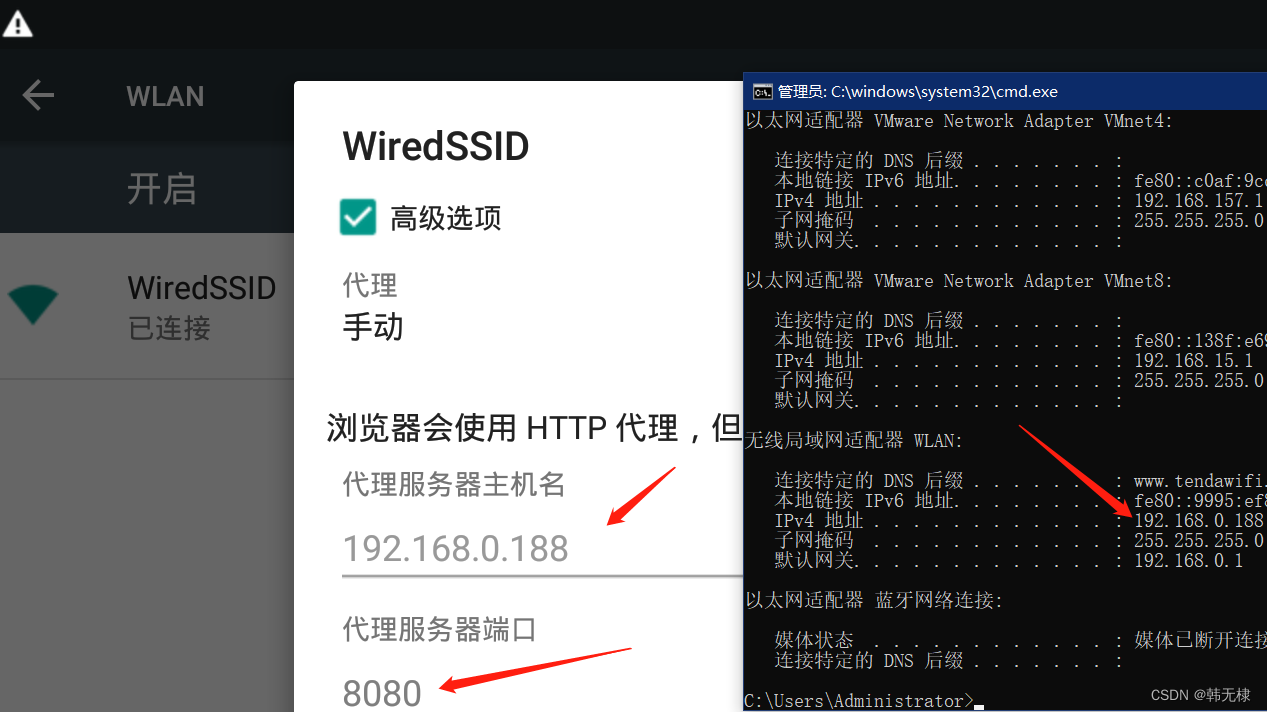Click the 代理服务器端口 field showing 8080
The image size is (1267, 712).
pyautogui.click(x=542, y=692)
